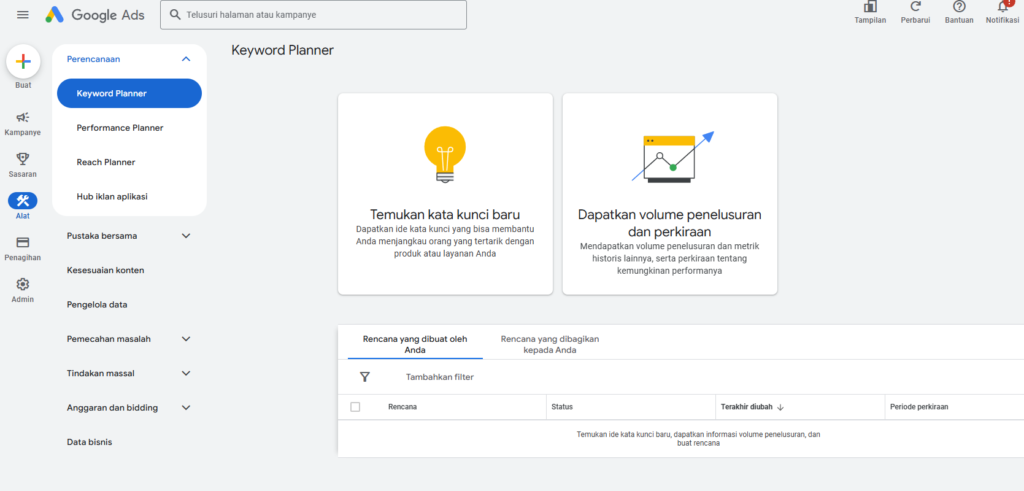This screenshot has width=1024, height=491.
Task: Select Keyword Planner menu item
Action: pos(129,93)
